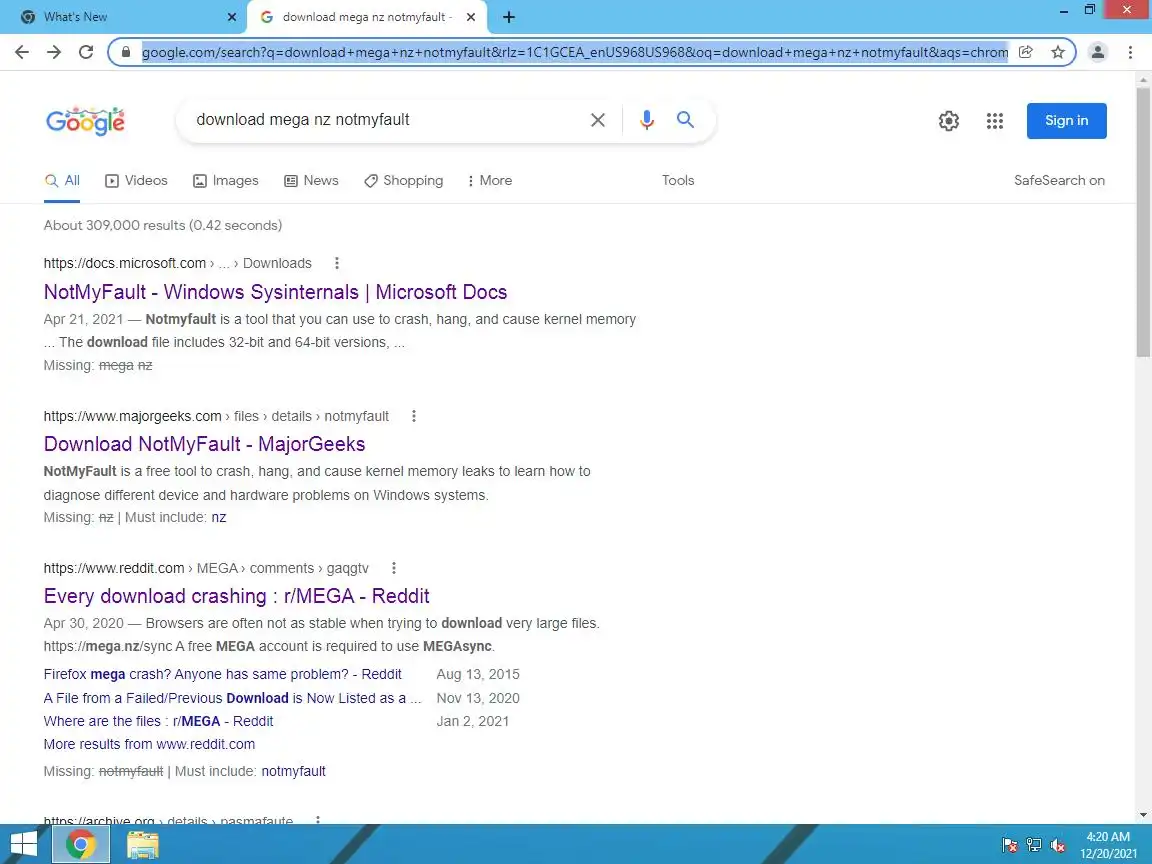The image size is (1152, 864).
Task: Click SafeSearch on setting
Action: 1059,181
